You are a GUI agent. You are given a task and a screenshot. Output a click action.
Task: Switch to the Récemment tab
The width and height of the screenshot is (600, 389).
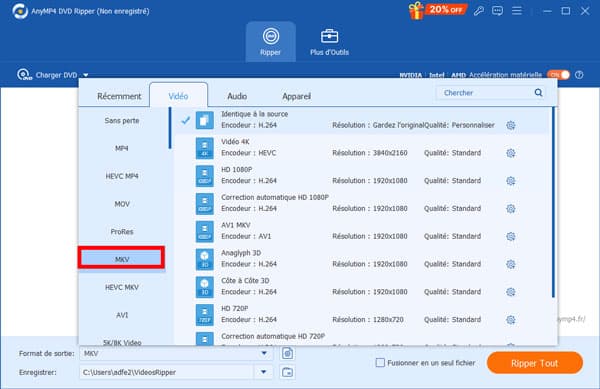pos(119,96)
